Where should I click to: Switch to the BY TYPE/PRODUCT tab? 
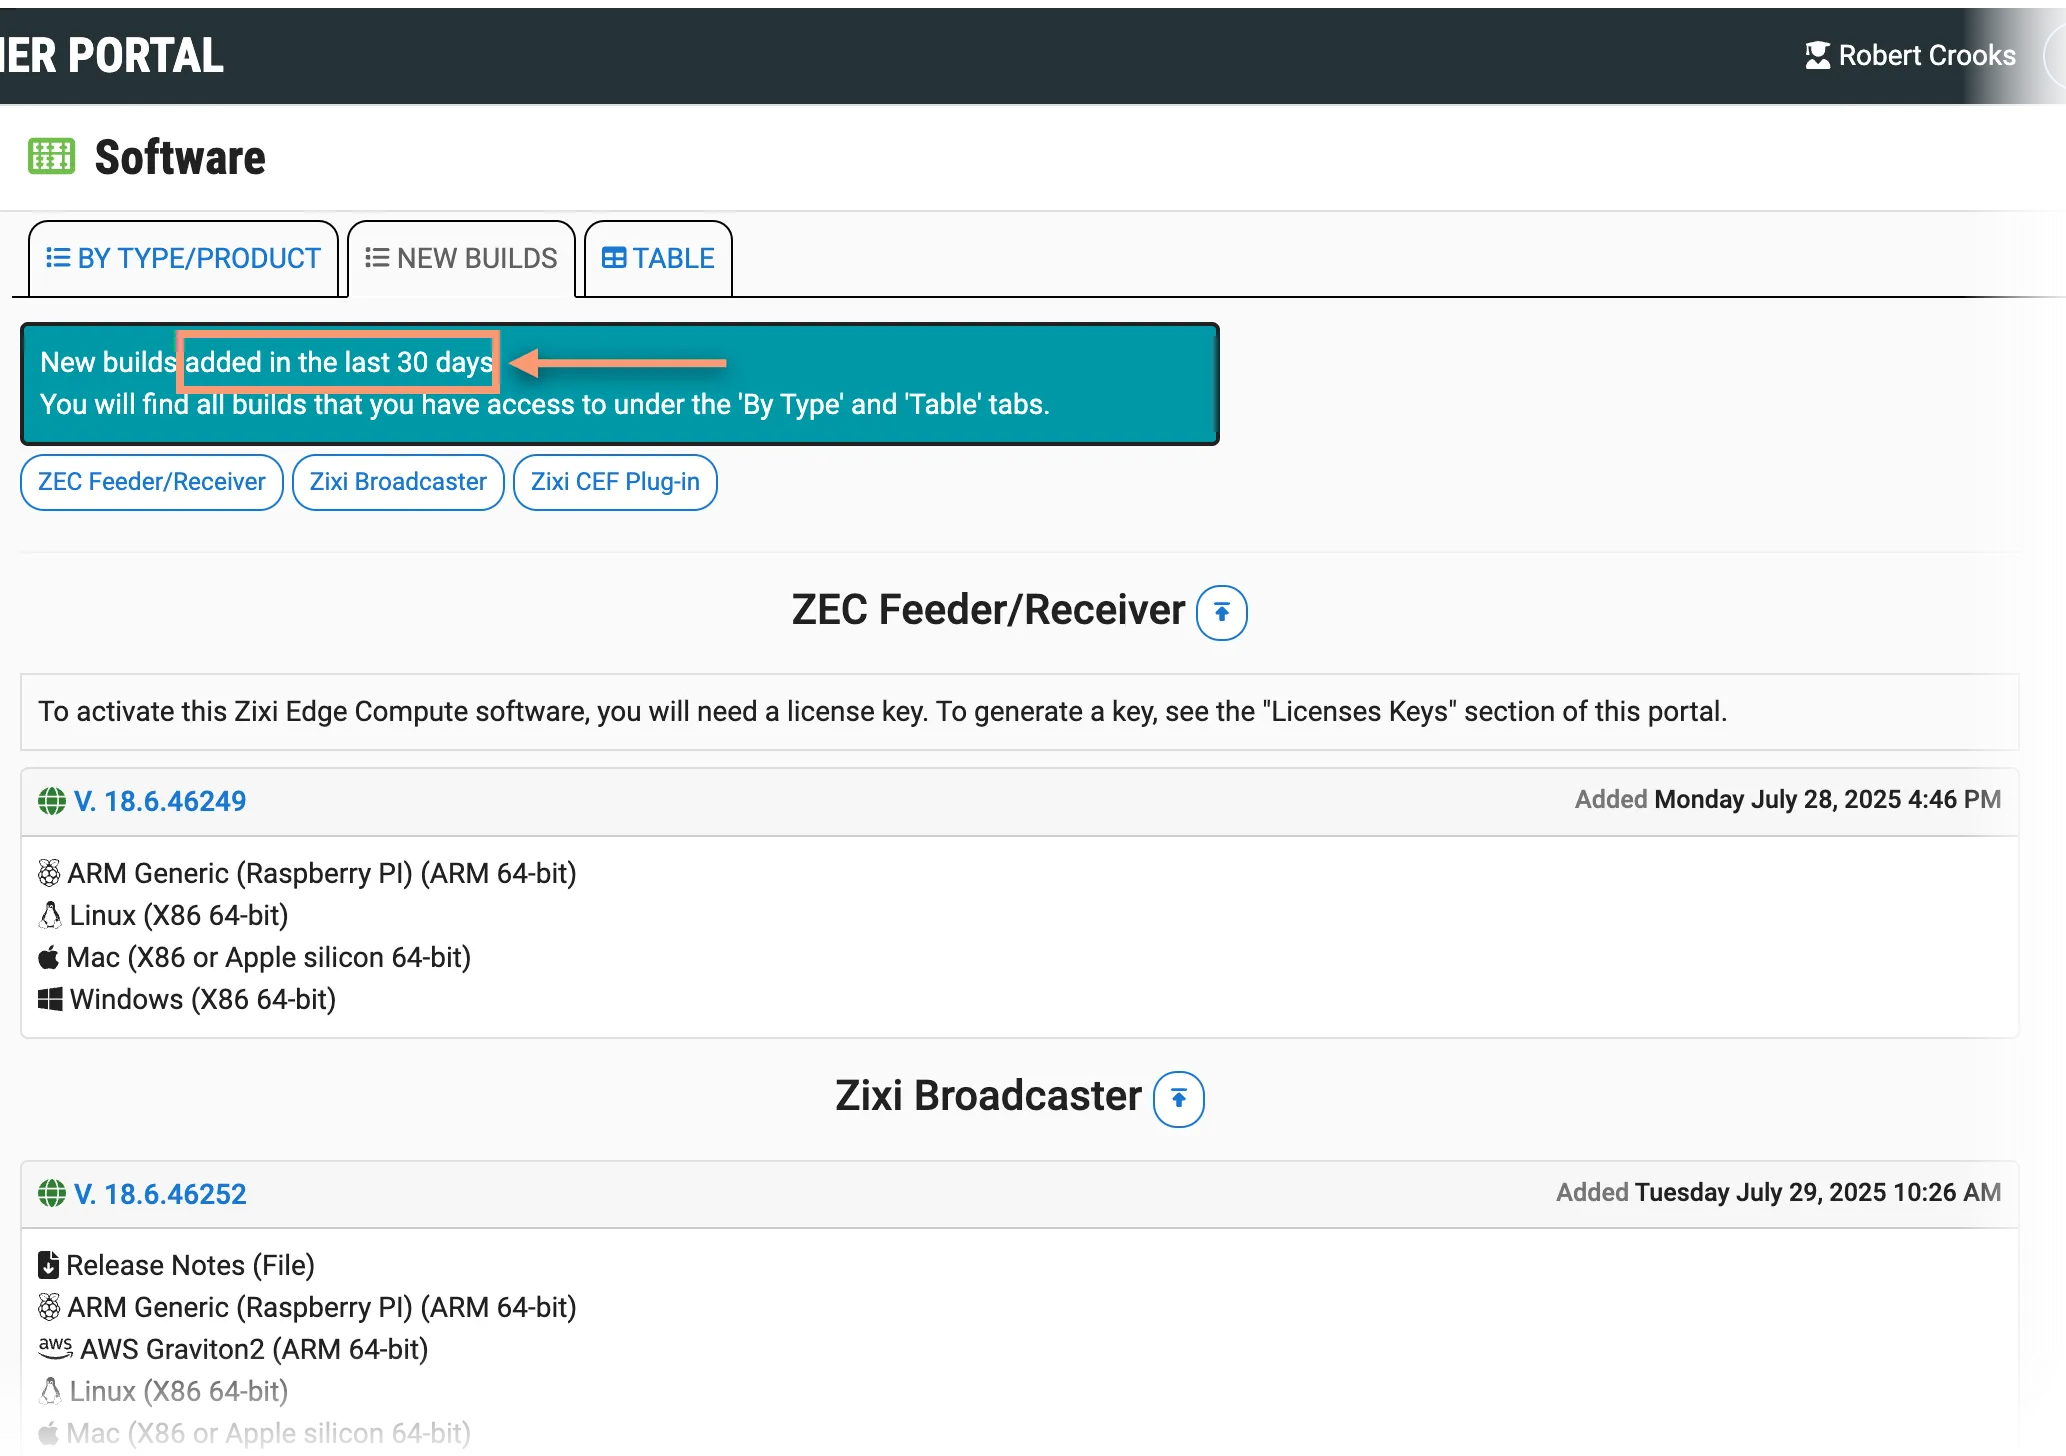click(183, 259)
